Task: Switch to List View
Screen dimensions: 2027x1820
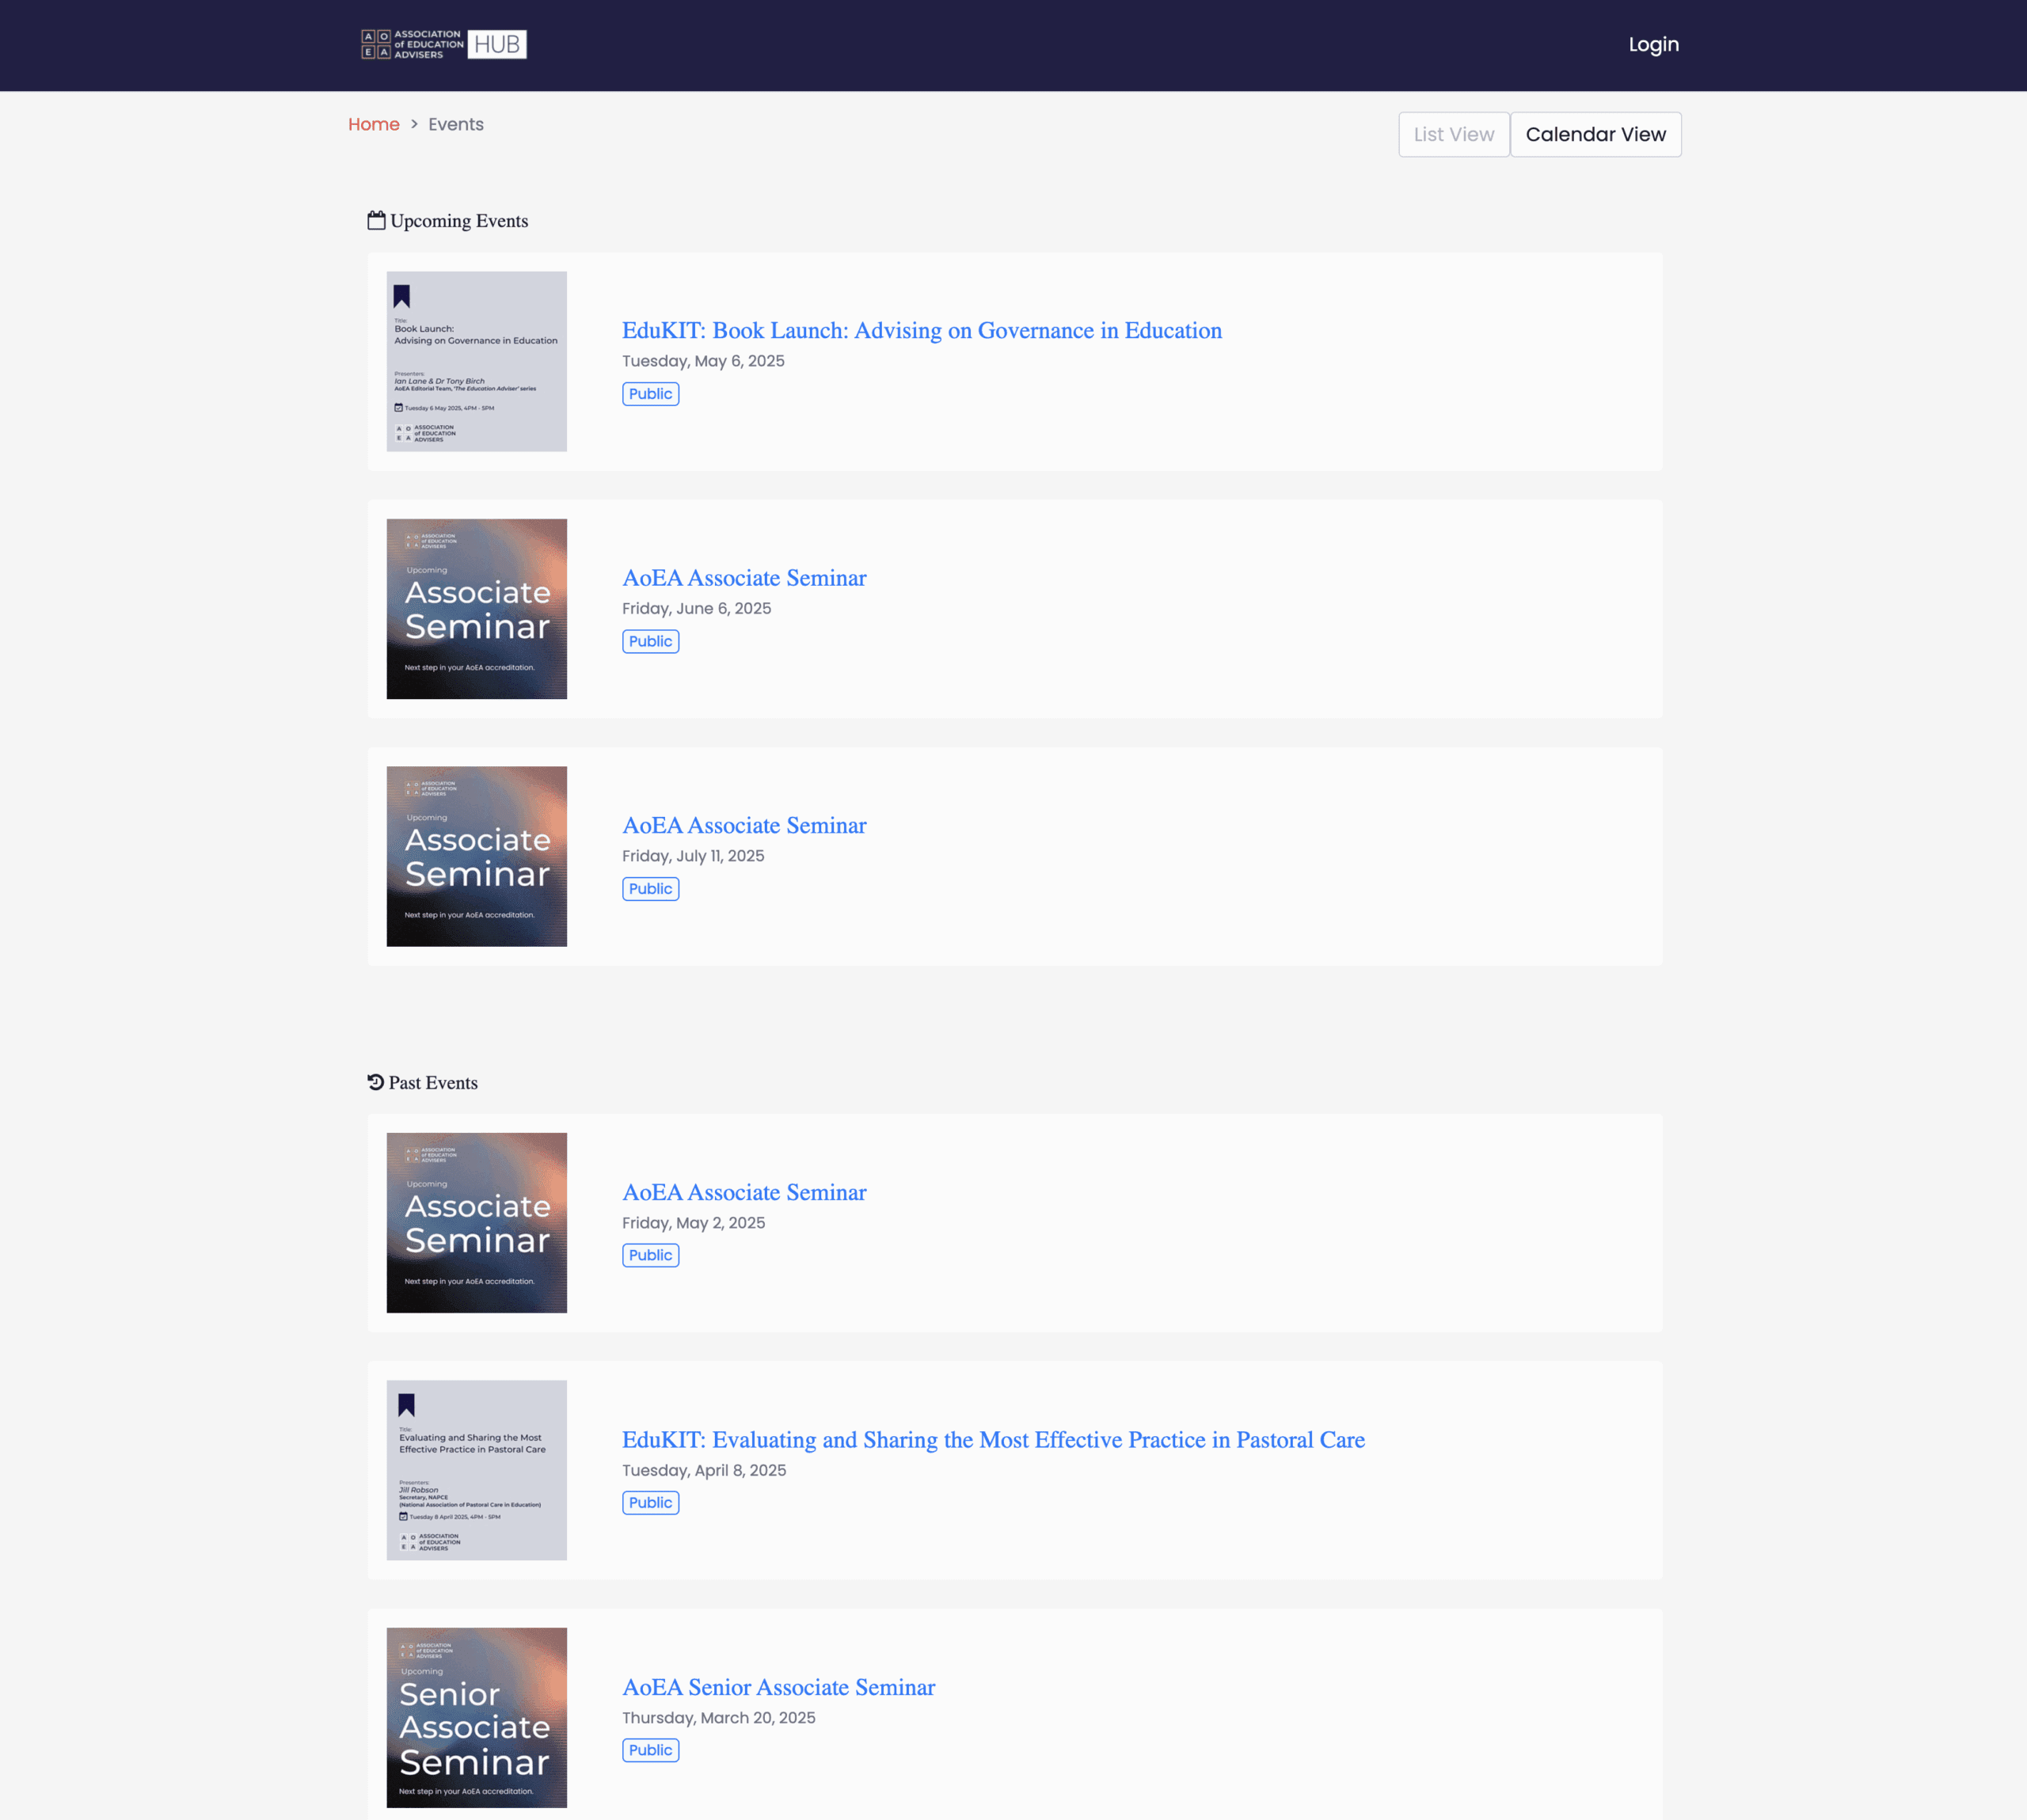Action: pyautogui.click(x=1453, y=134)
